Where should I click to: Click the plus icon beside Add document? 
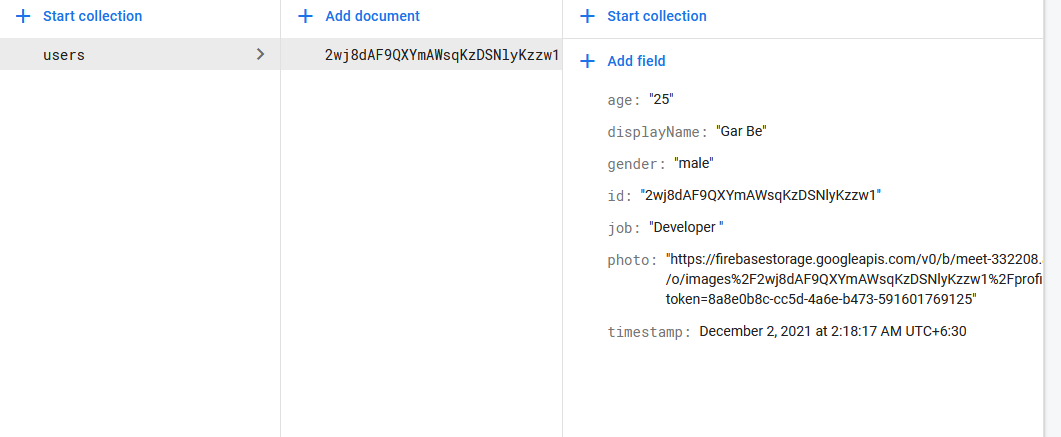click(306, 16)
